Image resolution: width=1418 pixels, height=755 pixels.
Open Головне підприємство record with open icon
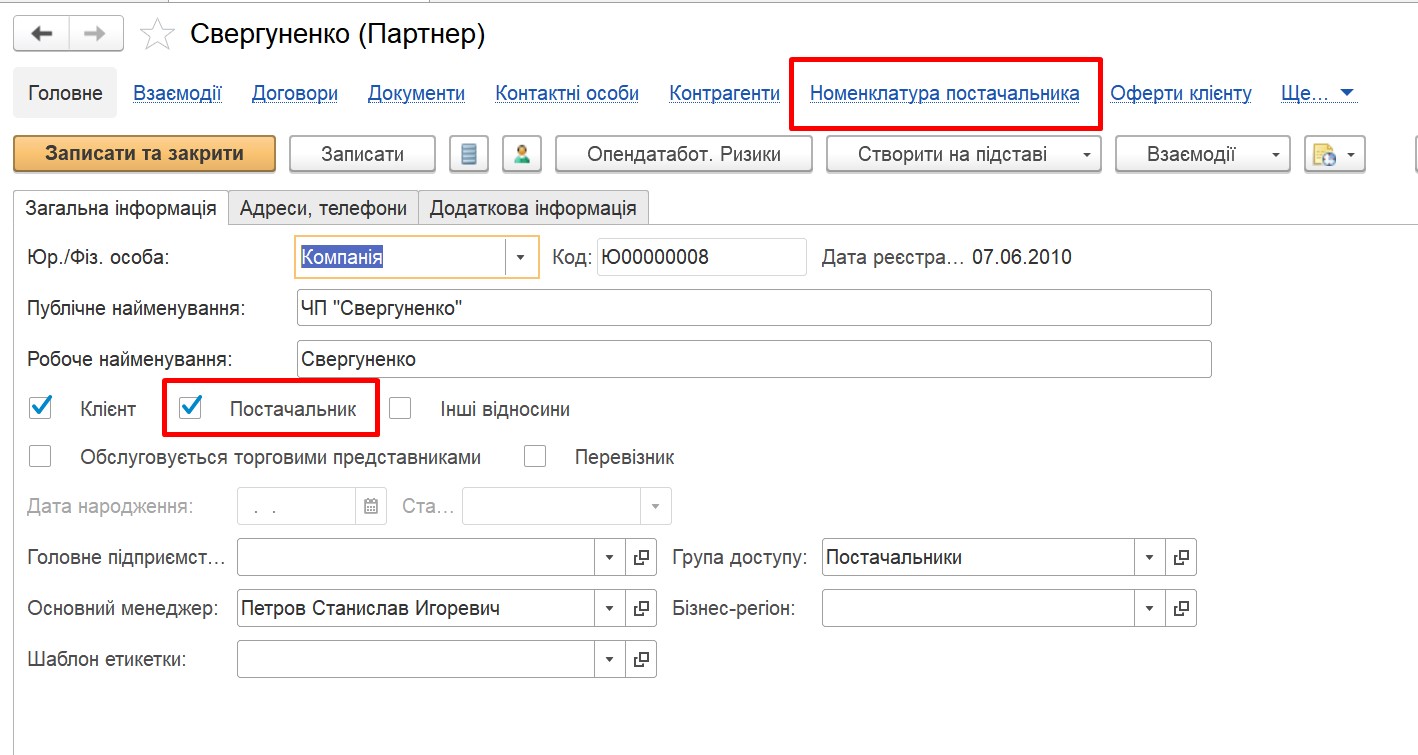[x=641, y=557]
